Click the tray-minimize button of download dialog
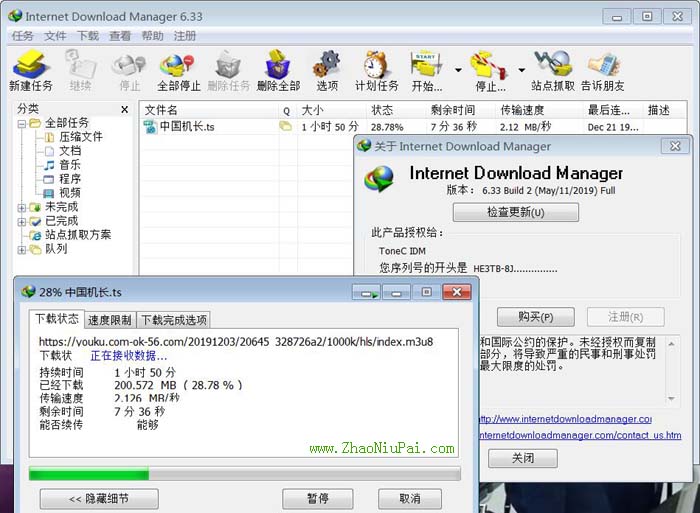The image size is (700, 513). [x=367, y=292]
